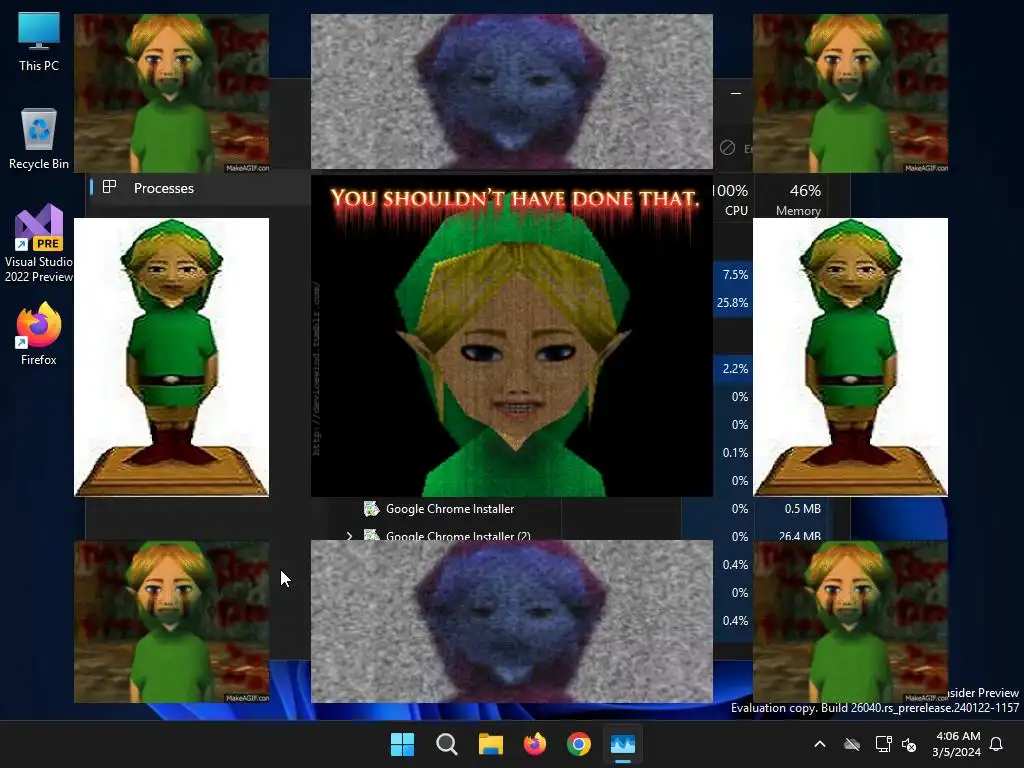Open the This PC desktop icon
This screenshot has height=768, width=1024.
tap(39, 42)
